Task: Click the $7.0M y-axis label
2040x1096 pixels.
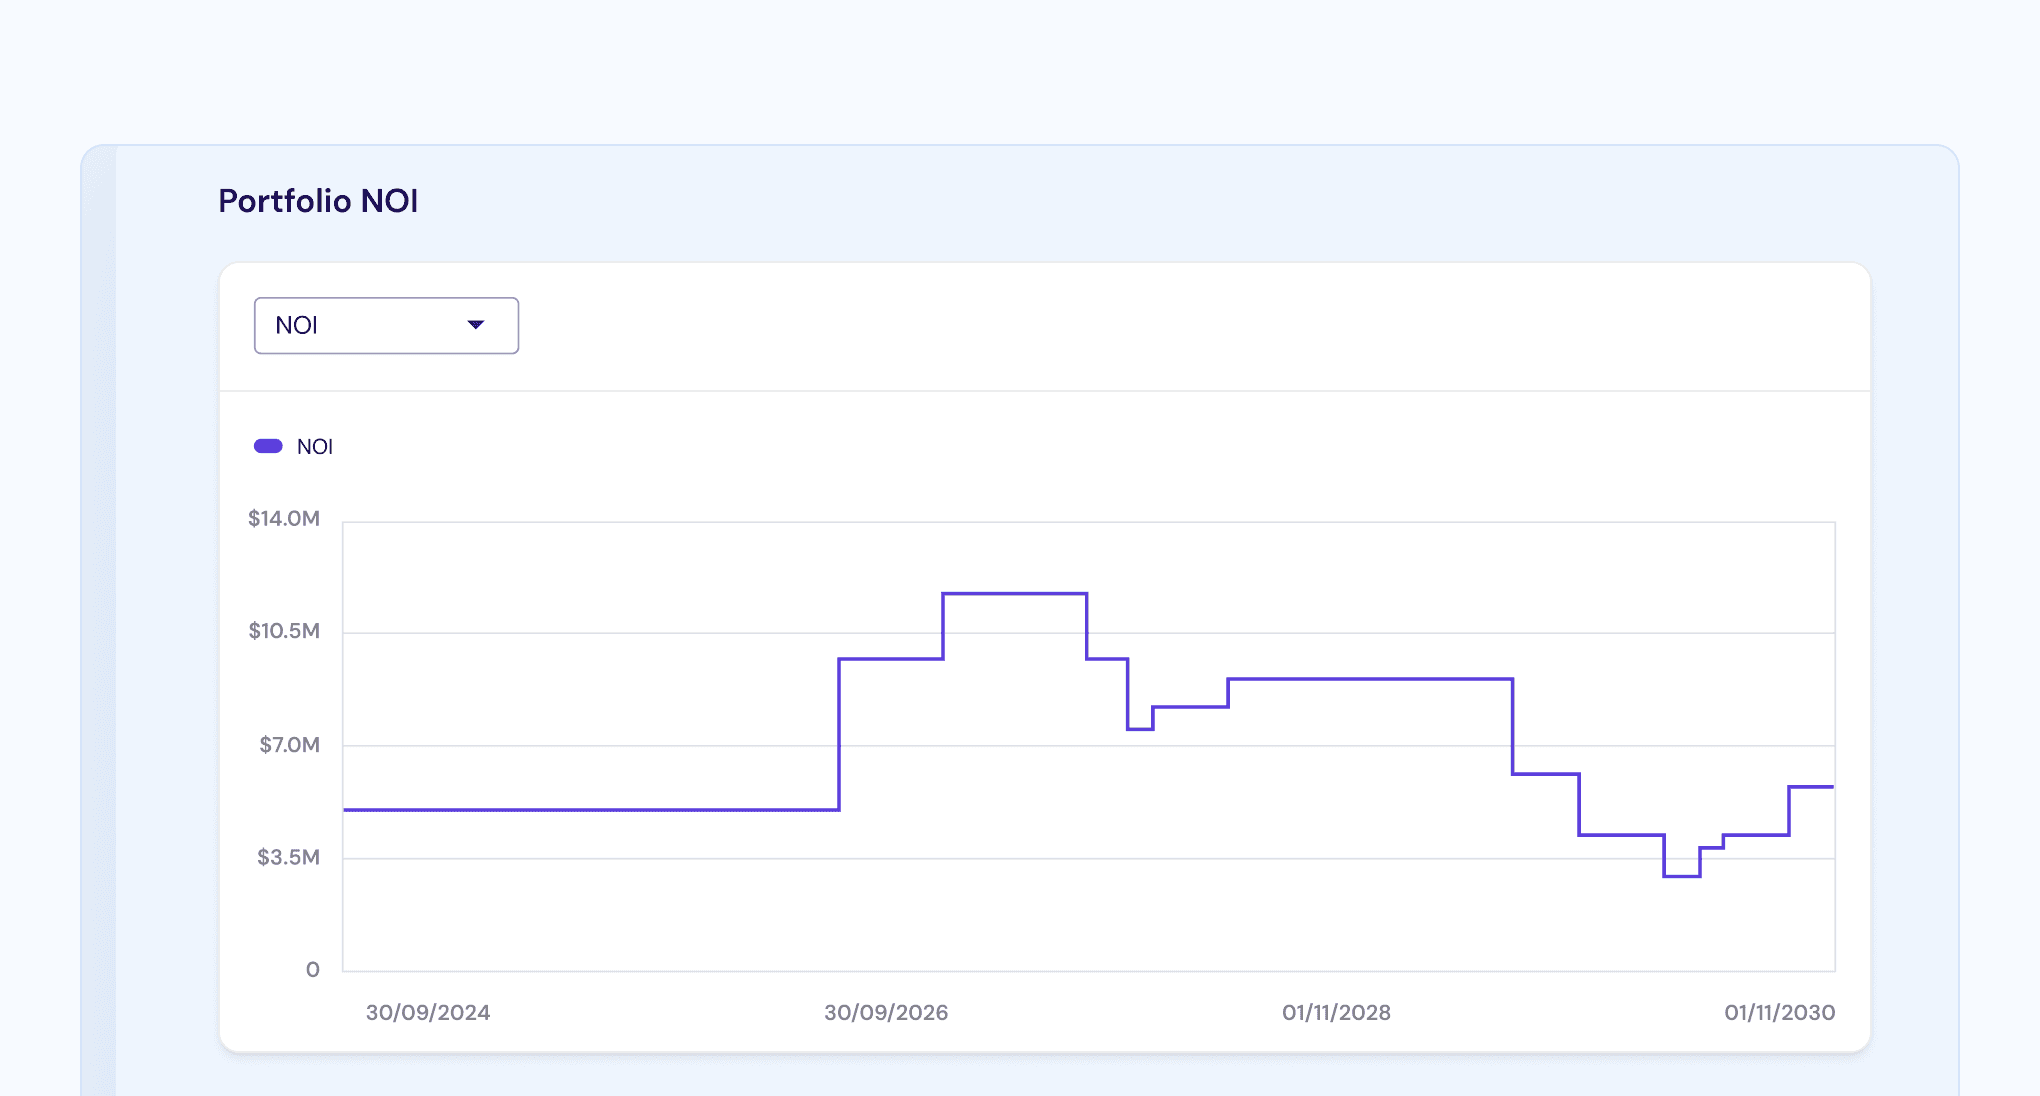Action: pos(289,744)
